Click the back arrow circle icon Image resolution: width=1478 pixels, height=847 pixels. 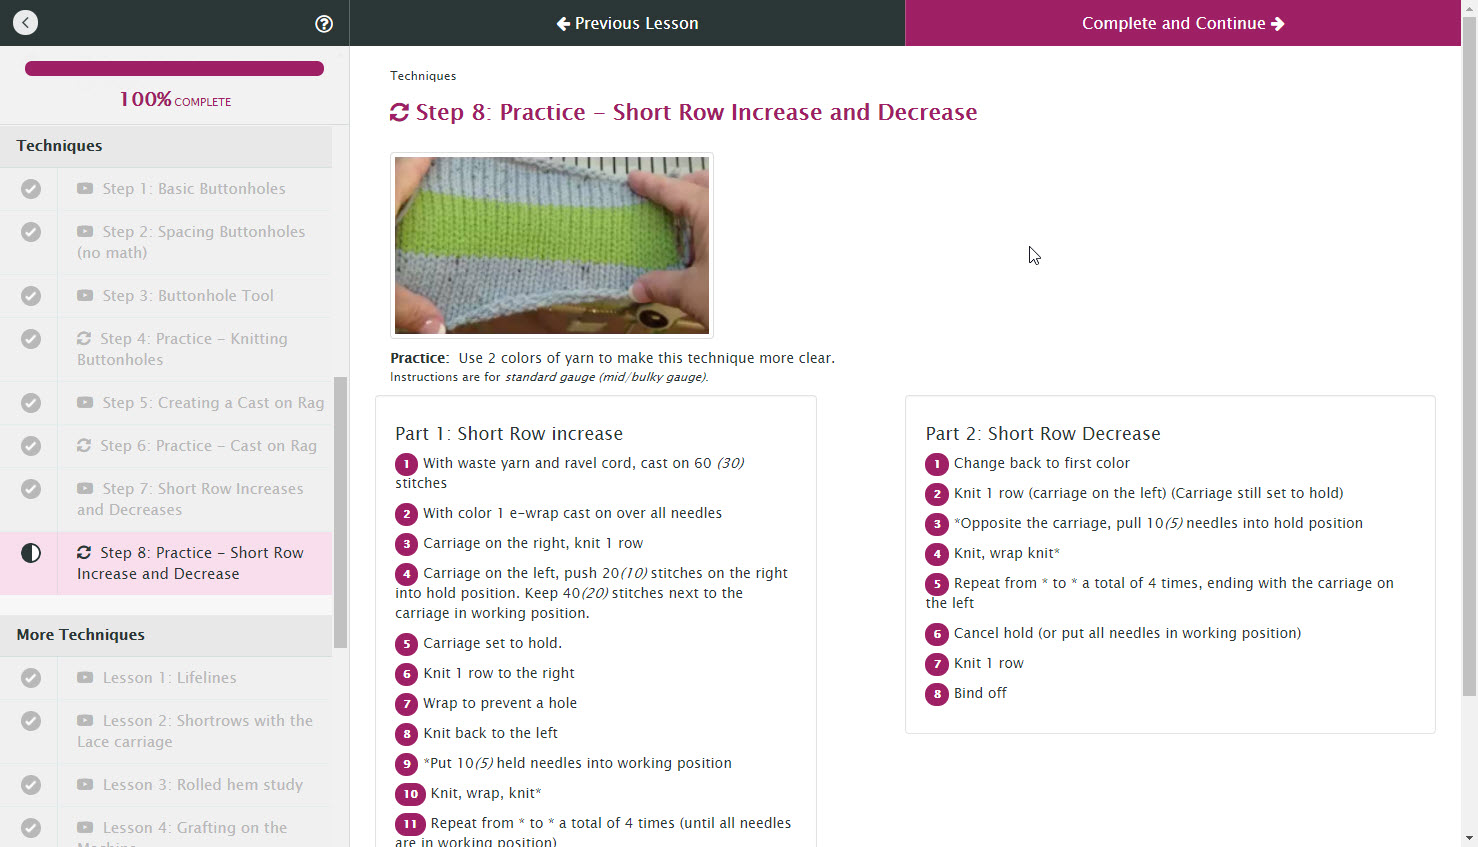[26, 23]
